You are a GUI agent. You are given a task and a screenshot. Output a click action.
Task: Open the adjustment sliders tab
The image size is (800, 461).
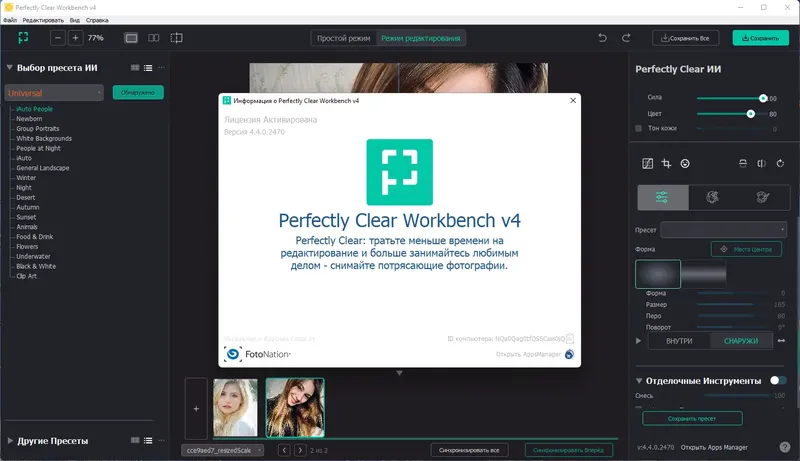click(662, 197)
